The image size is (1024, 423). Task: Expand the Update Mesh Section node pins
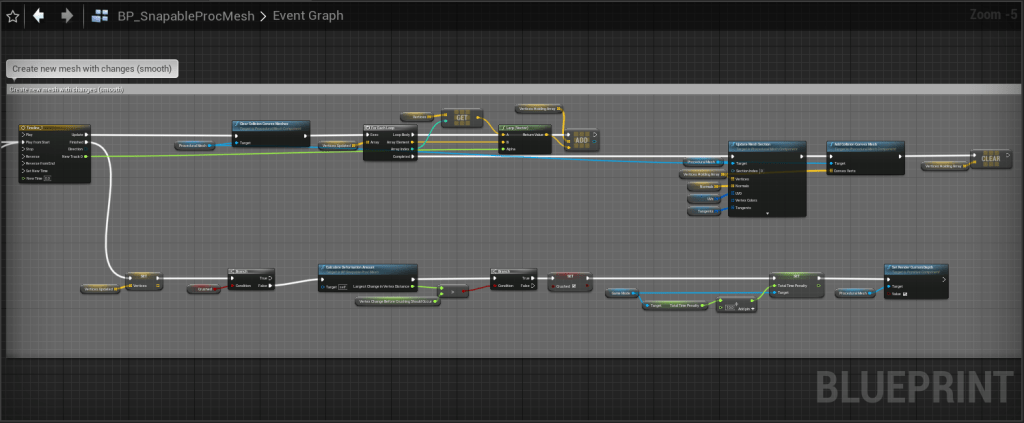pyautogui.click(x=767, y=215)
